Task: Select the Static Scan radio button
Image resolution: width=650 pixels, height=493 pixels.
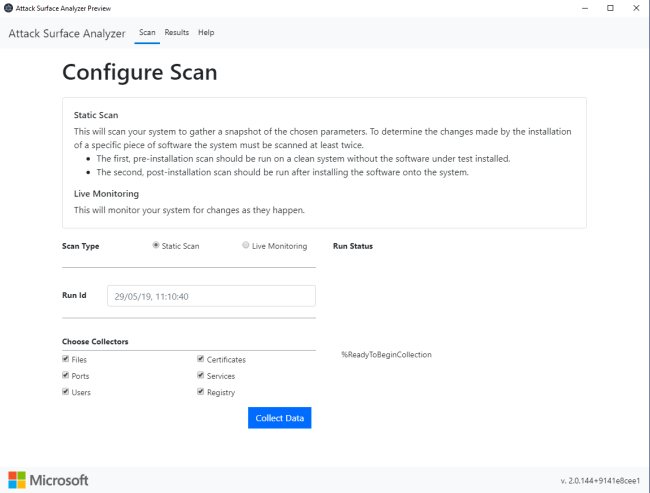Action: (156, 245)
